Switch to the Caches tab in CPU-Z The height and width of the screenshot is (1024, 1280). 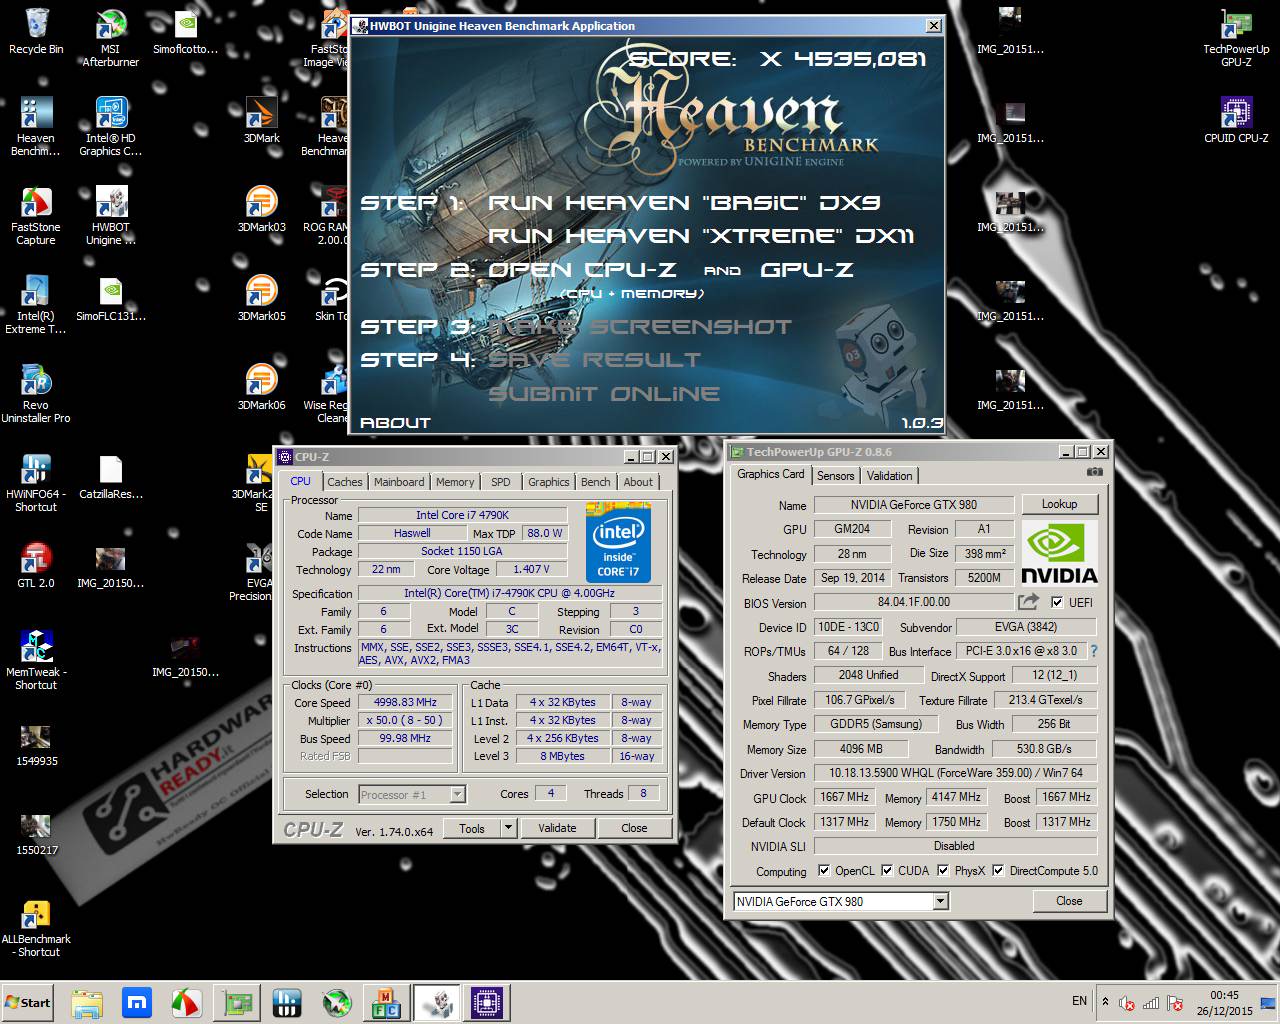345,482
